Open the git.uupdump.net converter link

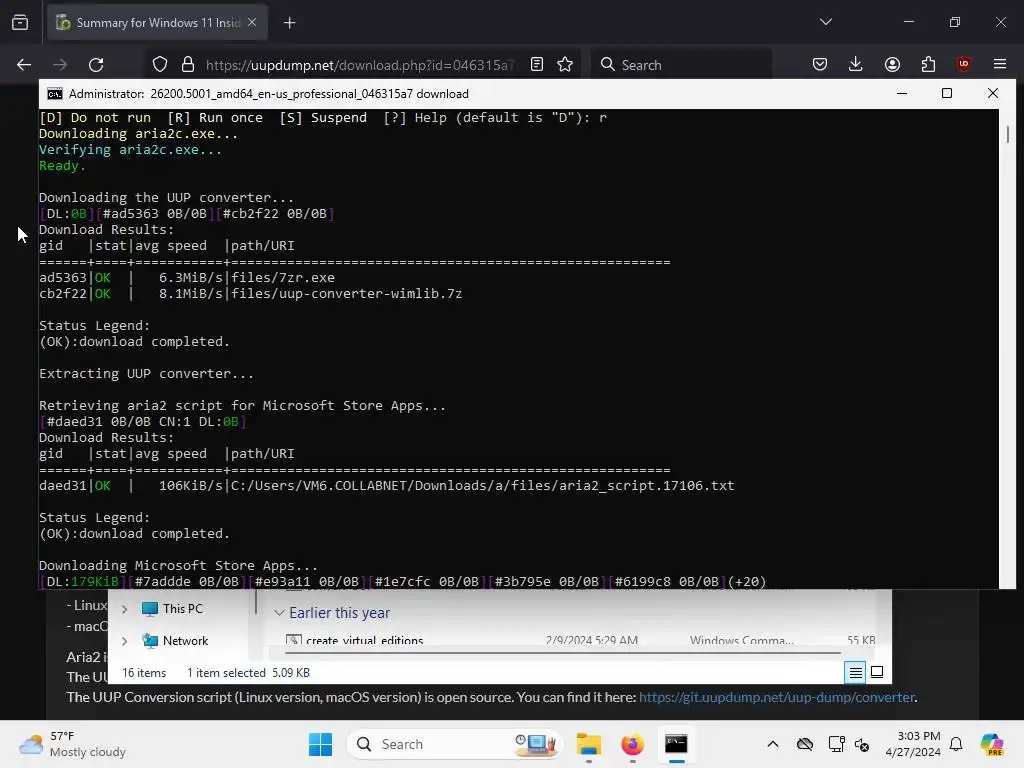pyautogui.click(x=776, y=697)
